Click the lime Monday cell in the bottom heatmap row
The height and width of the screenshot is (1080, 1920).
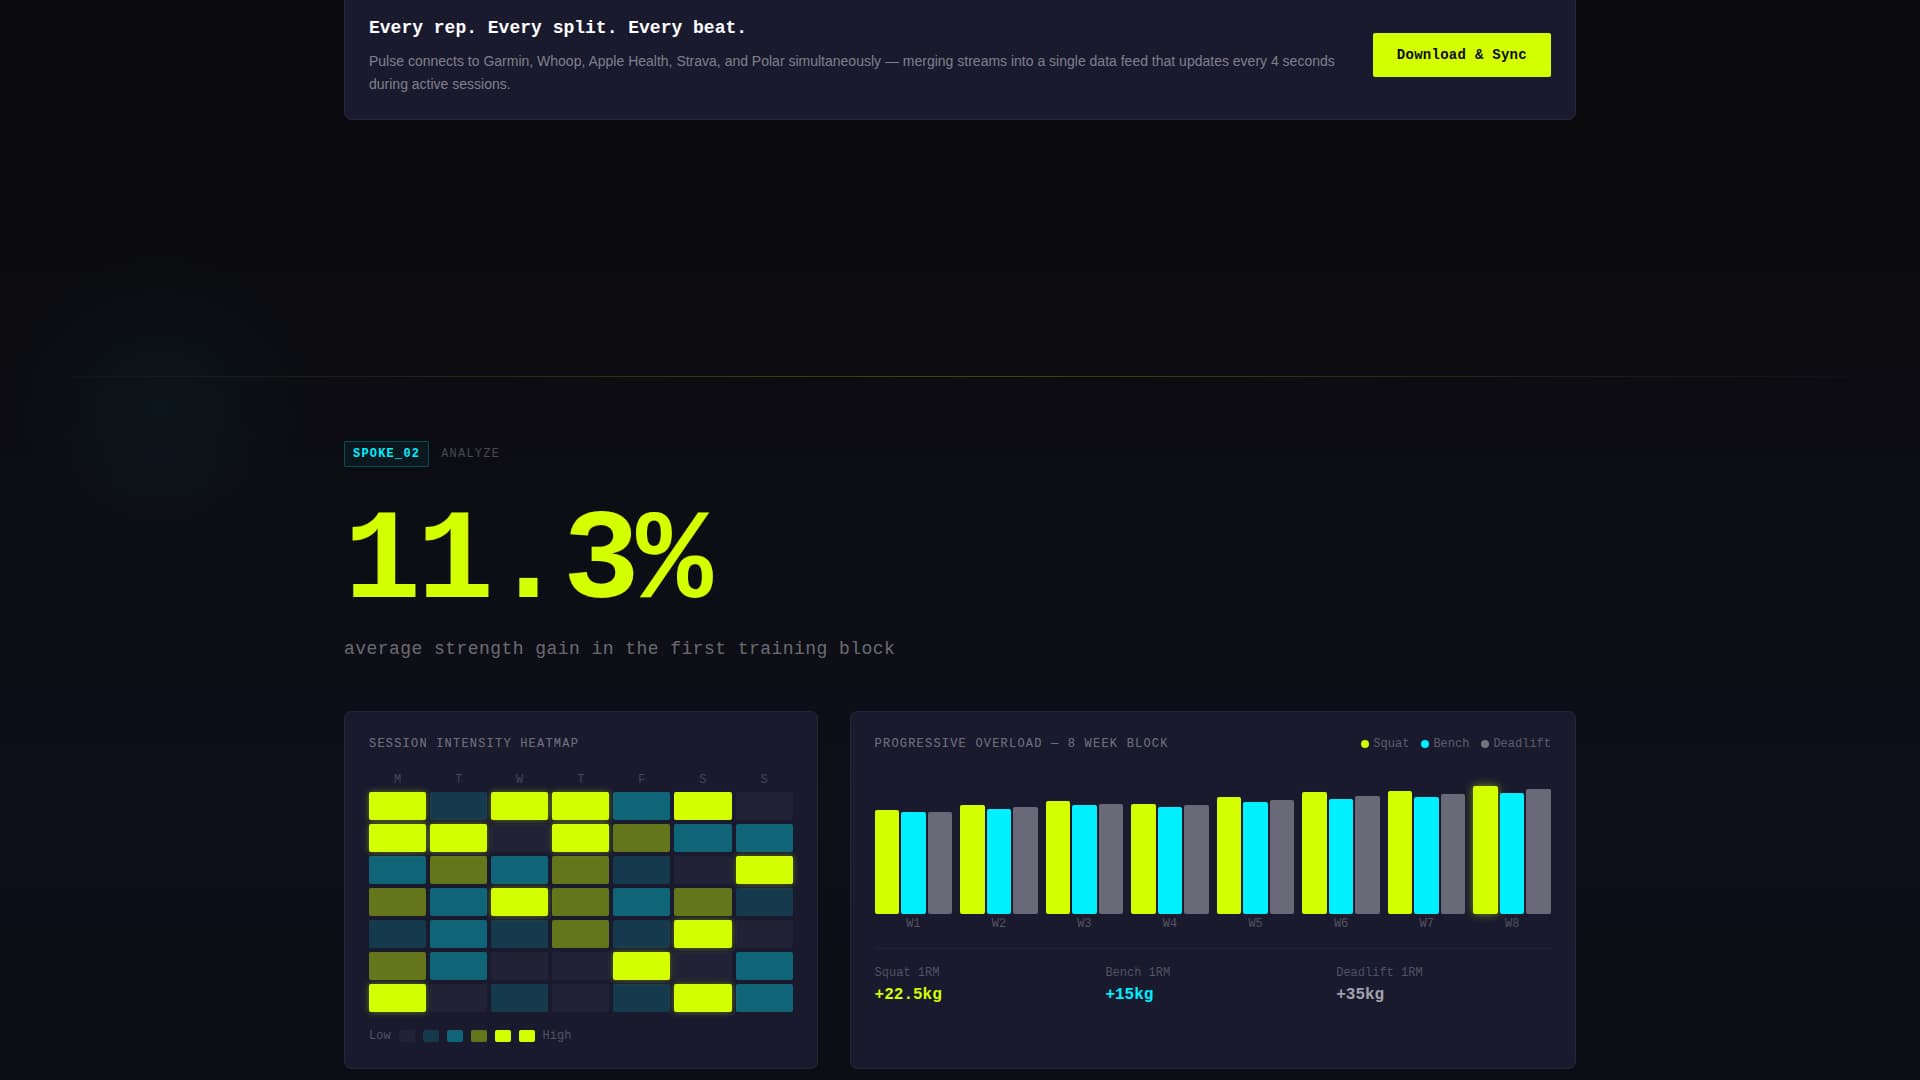397,998
